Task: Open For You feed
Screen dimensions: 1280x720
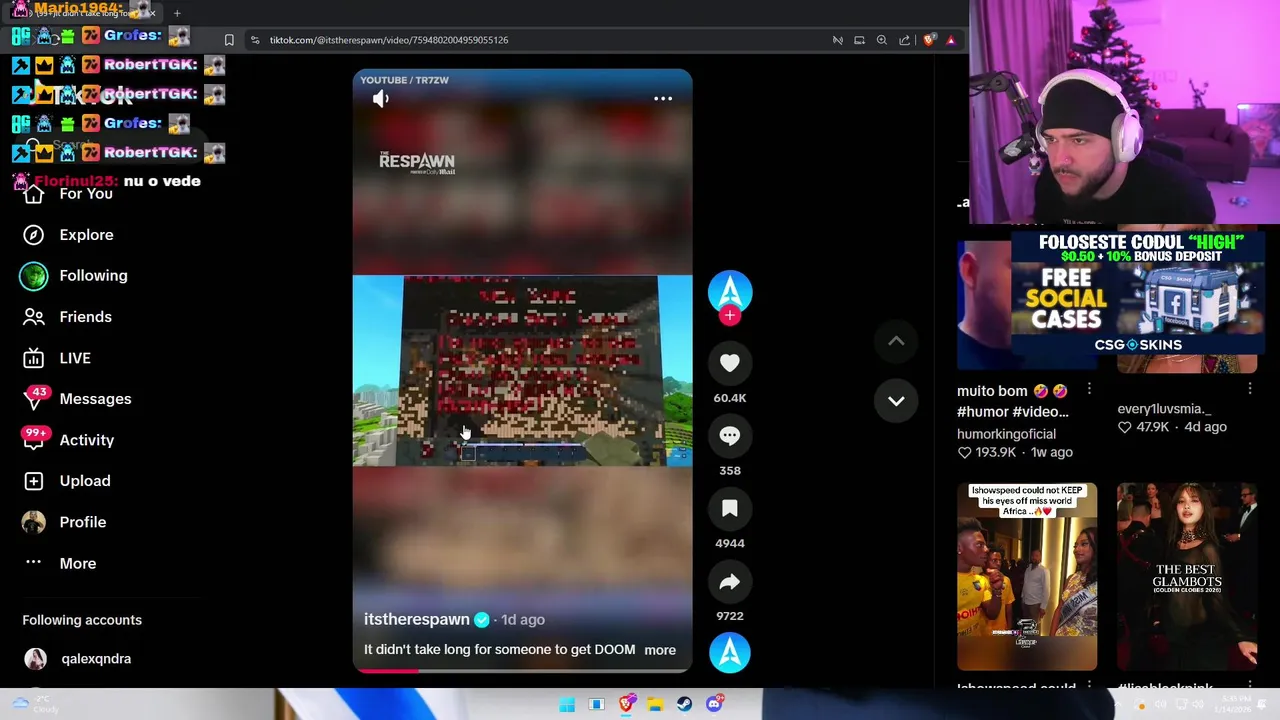Action: click(86, 194)
